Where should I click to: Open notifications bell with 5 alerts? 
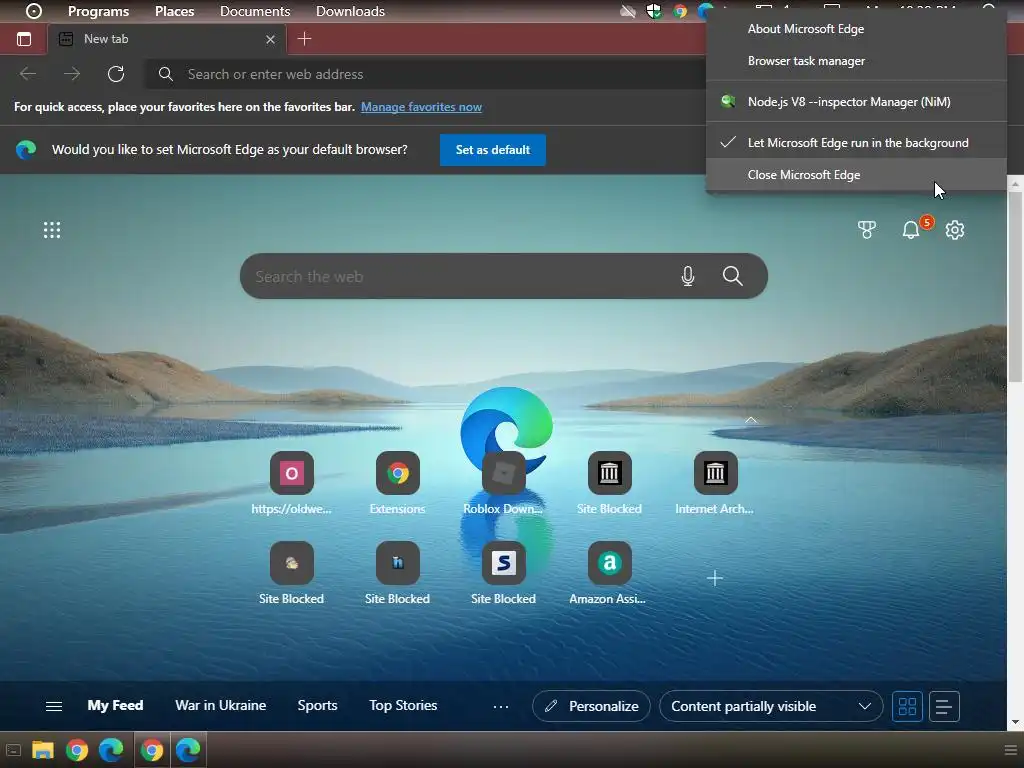pos(911,230)
